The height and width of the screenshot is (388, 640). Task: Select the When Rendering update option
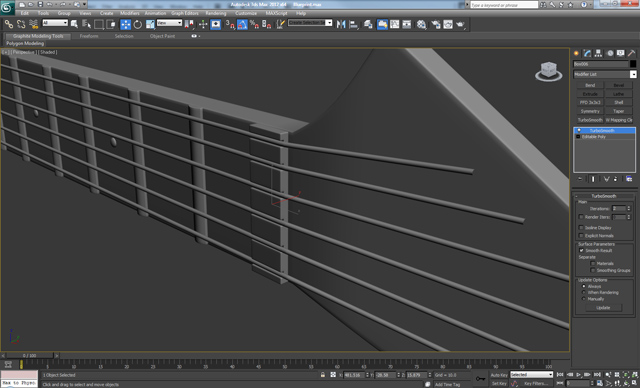pos(584,292)
